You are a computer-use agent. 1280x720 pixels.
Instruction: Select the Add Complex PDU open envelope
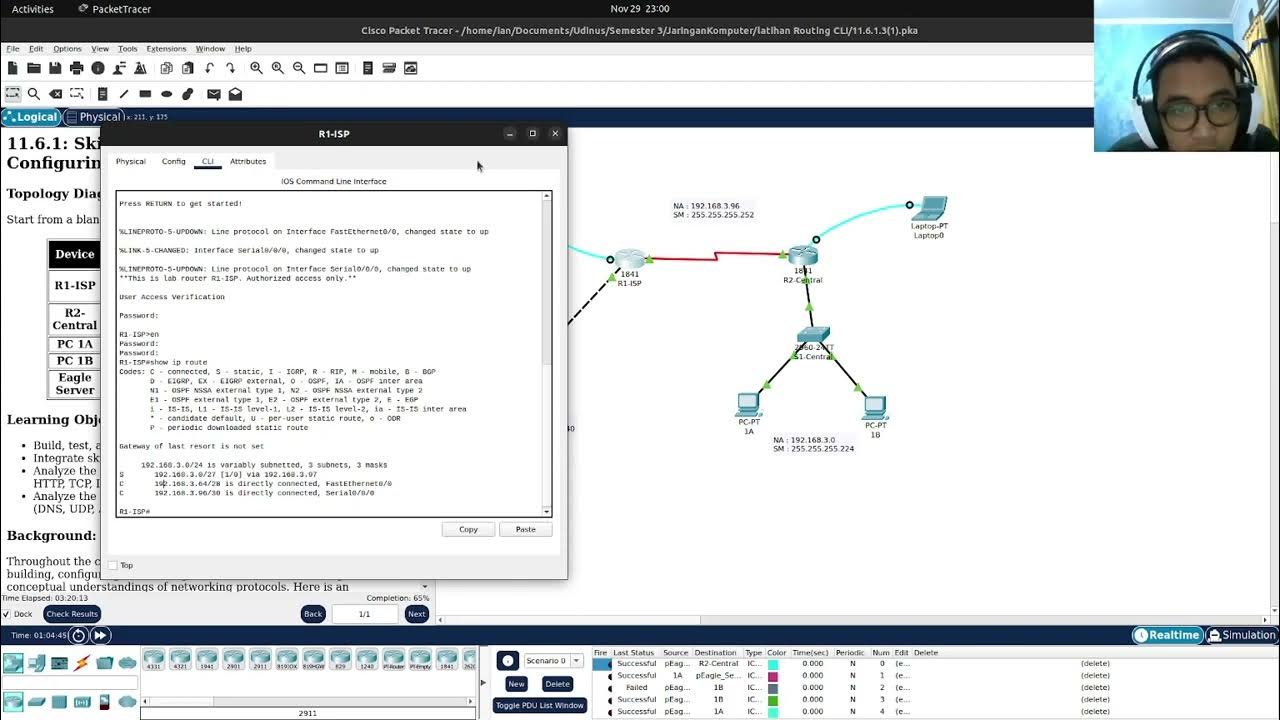click(x=235, y=94)
